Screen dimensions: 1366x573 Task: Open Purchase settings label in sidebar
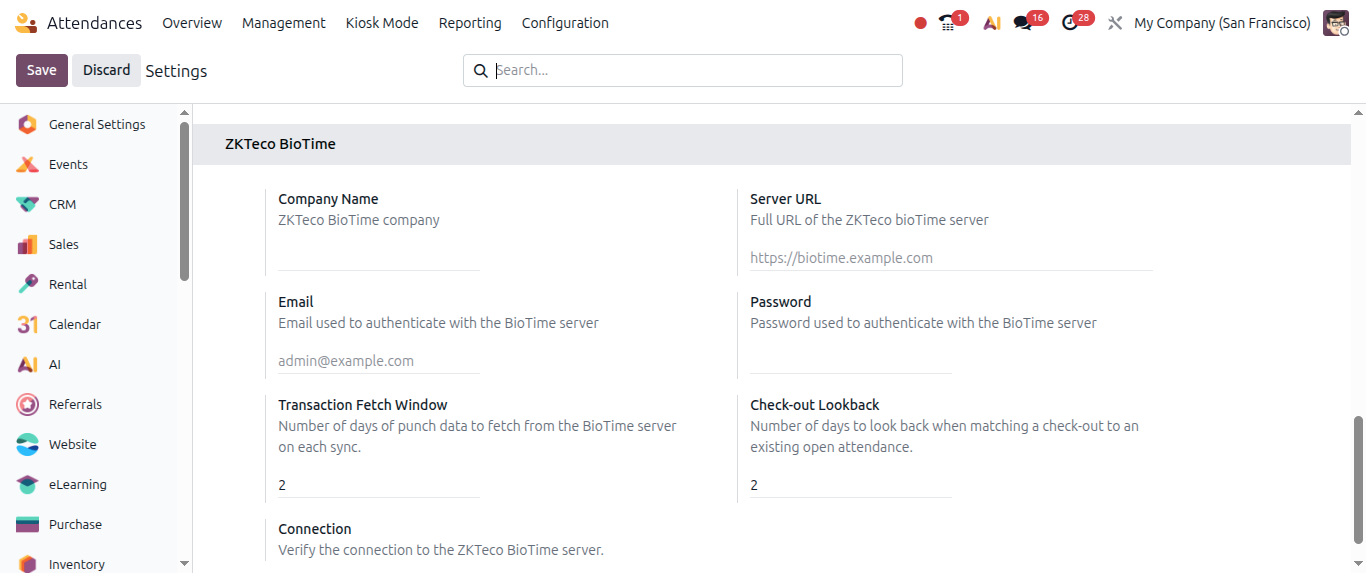point(75,525)
